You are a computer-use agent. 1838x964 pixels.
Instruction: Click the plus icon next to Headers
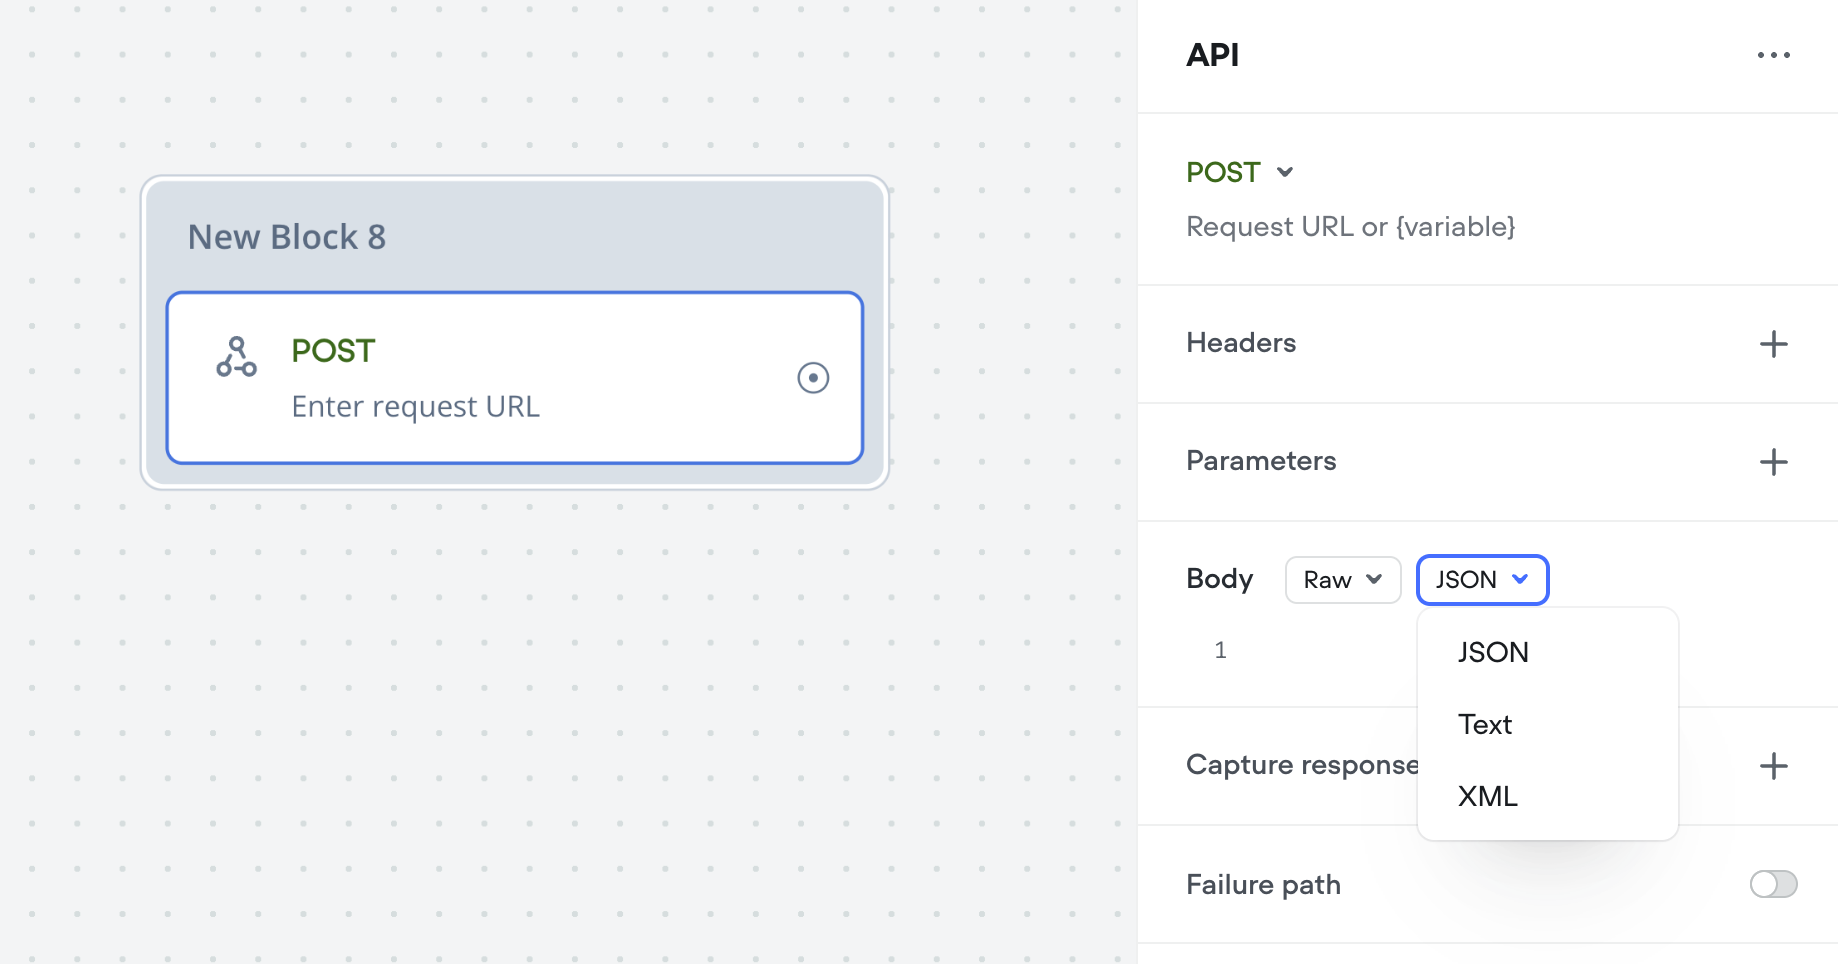[x=1773, y=343]
